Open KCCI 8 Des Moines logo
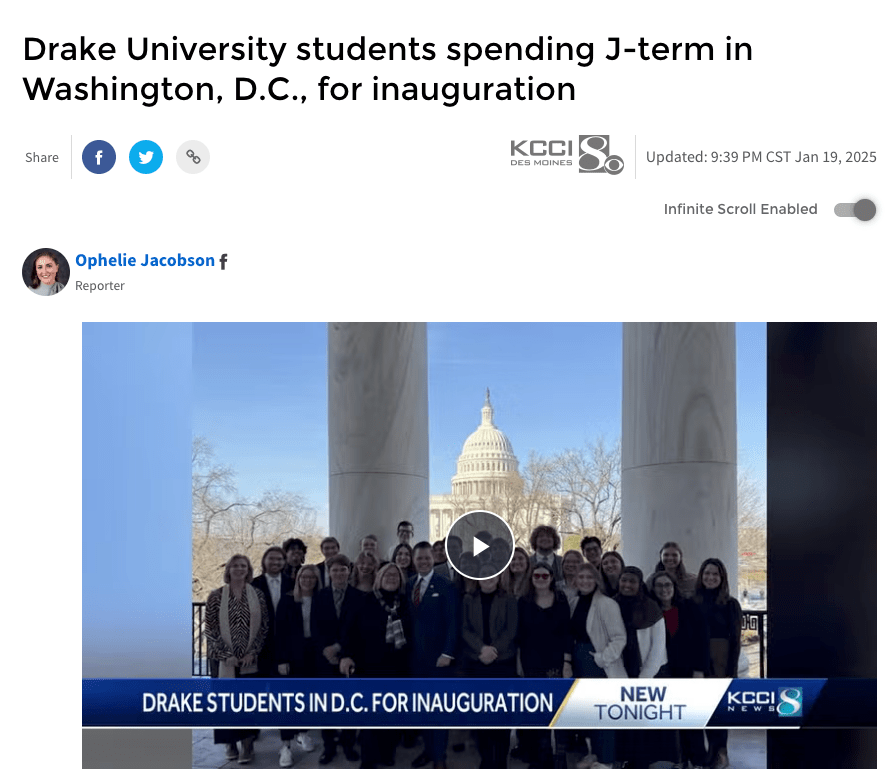The height and width of the screenshot is (784, 889). click(566, 155)
